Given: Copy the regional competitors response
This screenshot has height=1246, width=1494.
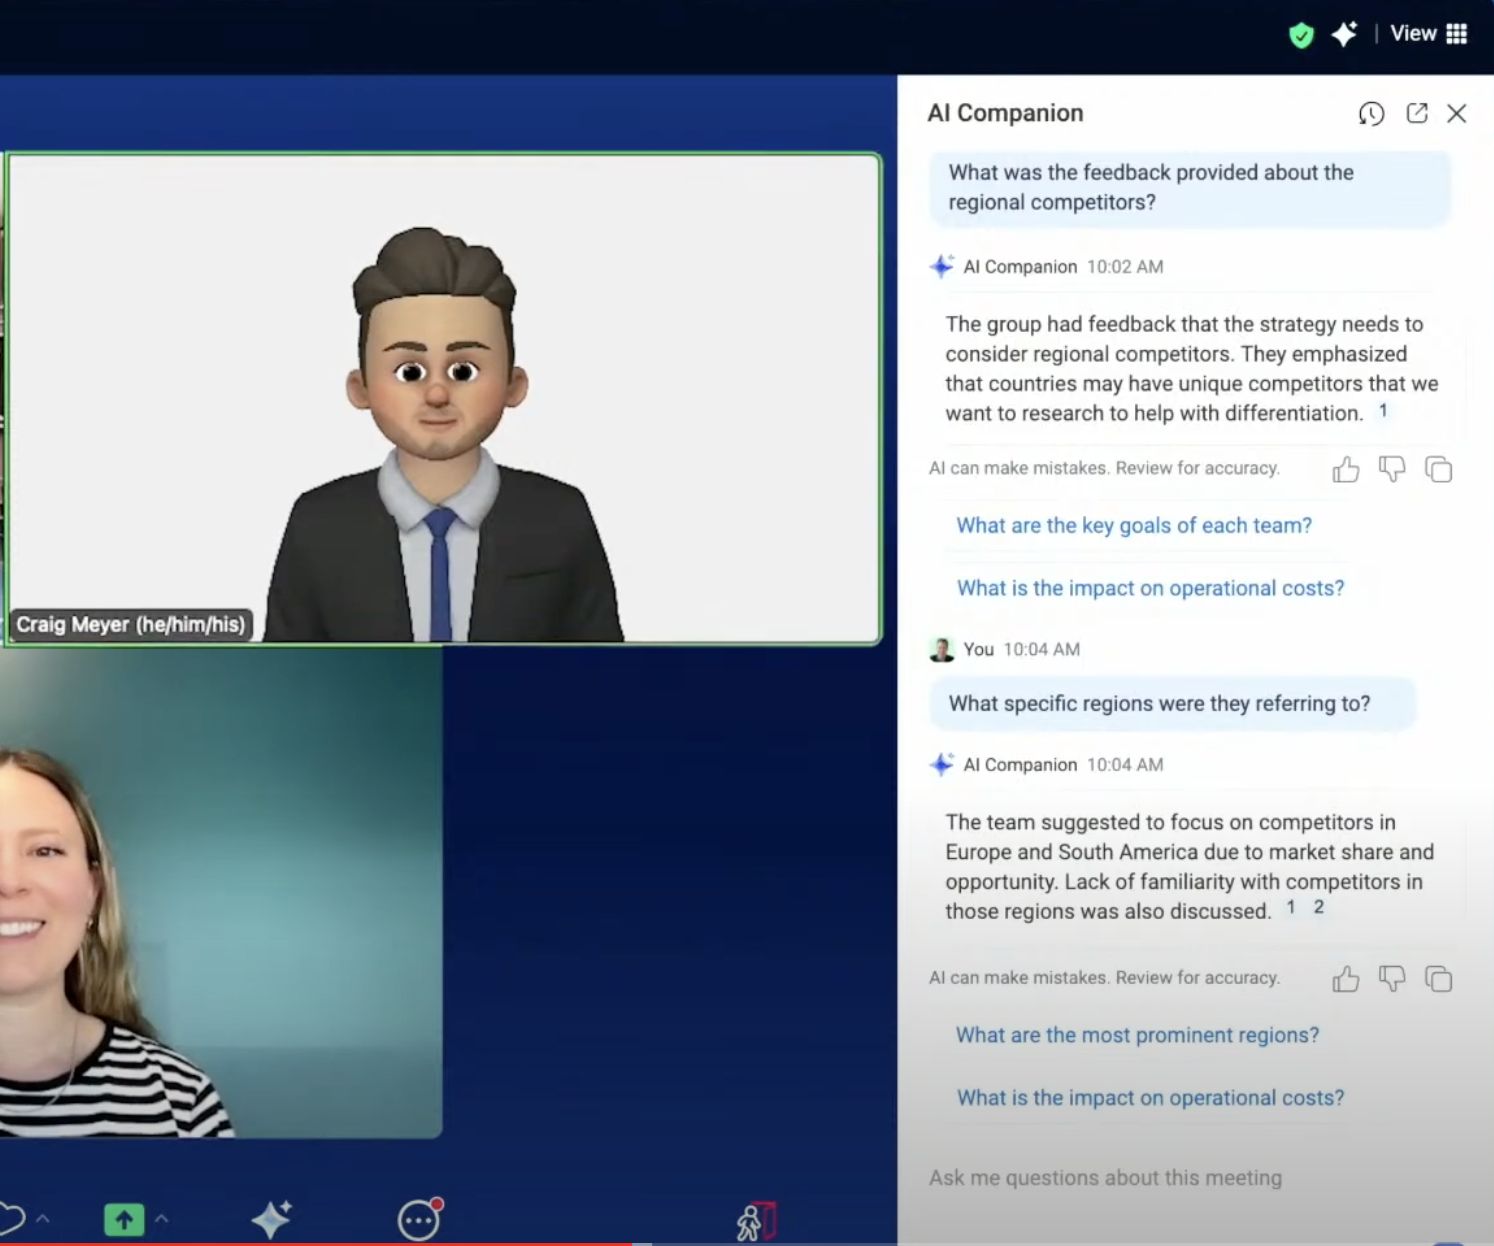Looking at the screenshot, I should pos(1438,469).
